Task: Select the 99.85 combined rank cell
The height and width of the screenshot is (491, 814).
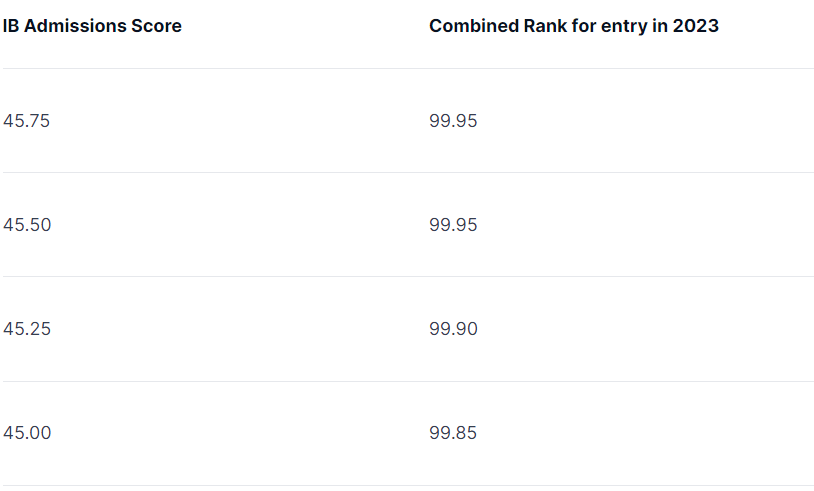Action: pos(453,433)
